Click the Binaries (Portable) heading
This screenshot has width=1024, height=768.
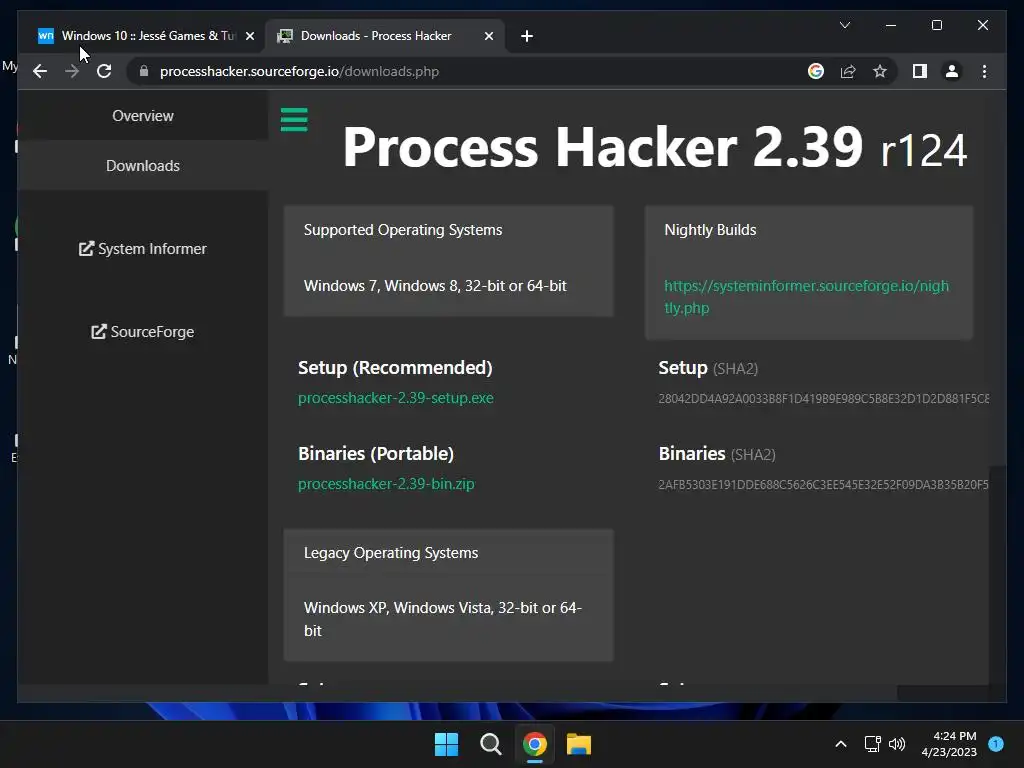tap(376, 454)
